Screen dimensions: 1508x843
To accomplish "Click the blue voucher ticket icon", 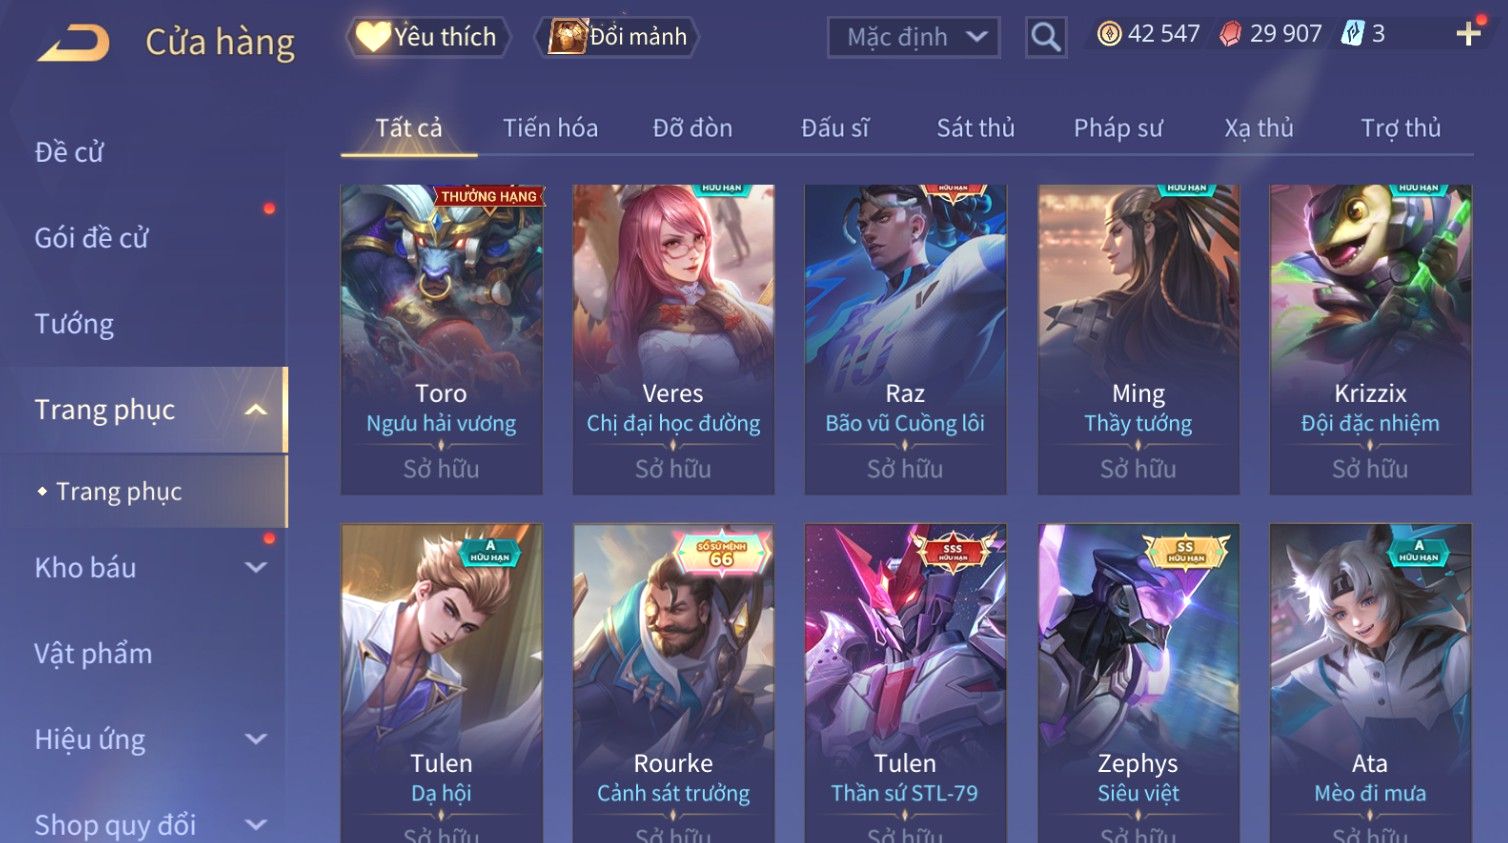I will click(1352, 34).
